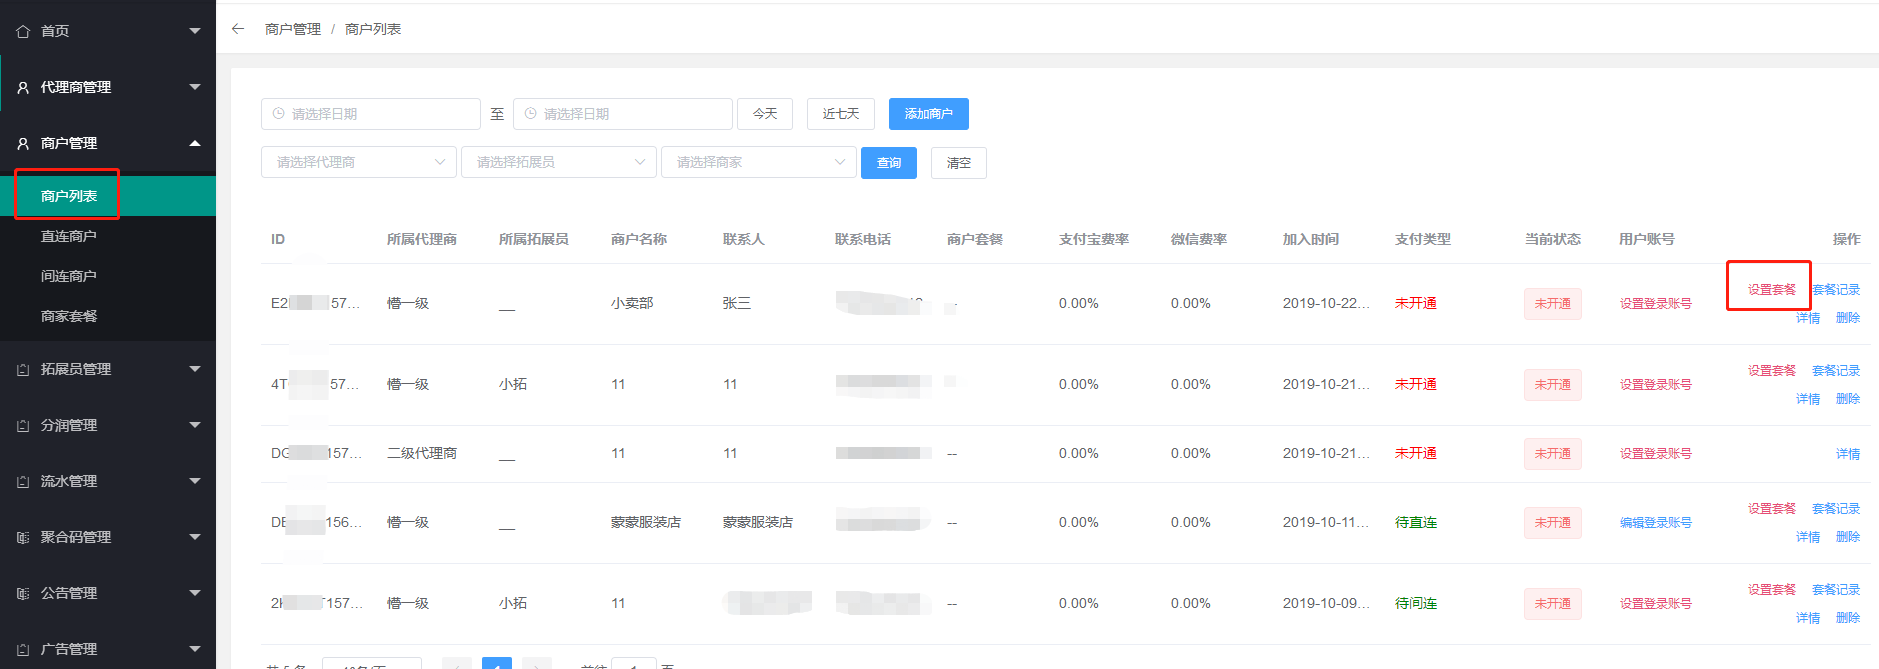Image resolution: width=1879 pixels, height=669 pixels.
Task: Open 详情 for the 小卖部 merchant
Action: (1808, 318)
